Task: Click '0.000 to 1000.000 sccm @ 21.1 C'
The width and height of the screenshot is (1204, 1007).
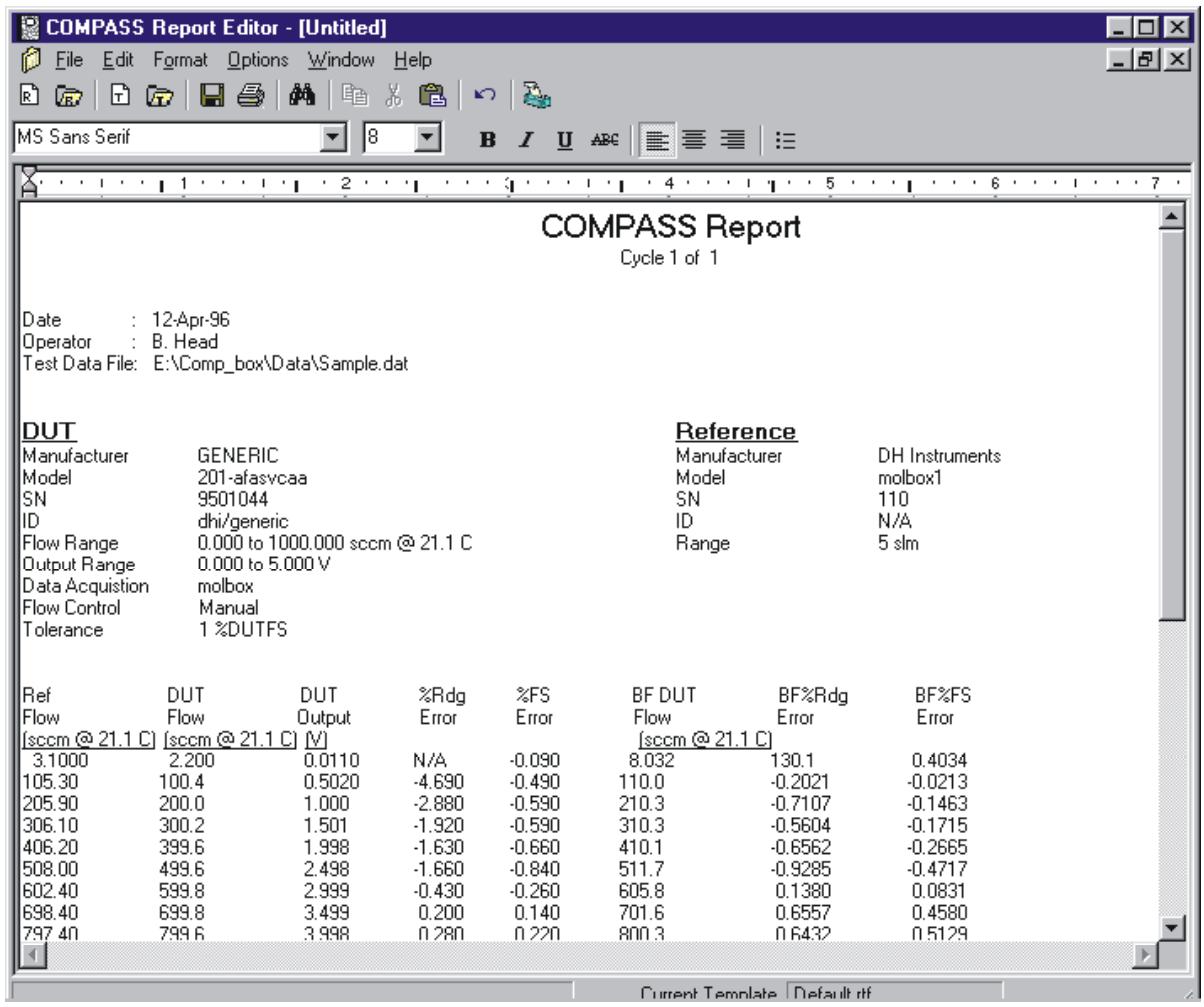Action: (336, 544)
